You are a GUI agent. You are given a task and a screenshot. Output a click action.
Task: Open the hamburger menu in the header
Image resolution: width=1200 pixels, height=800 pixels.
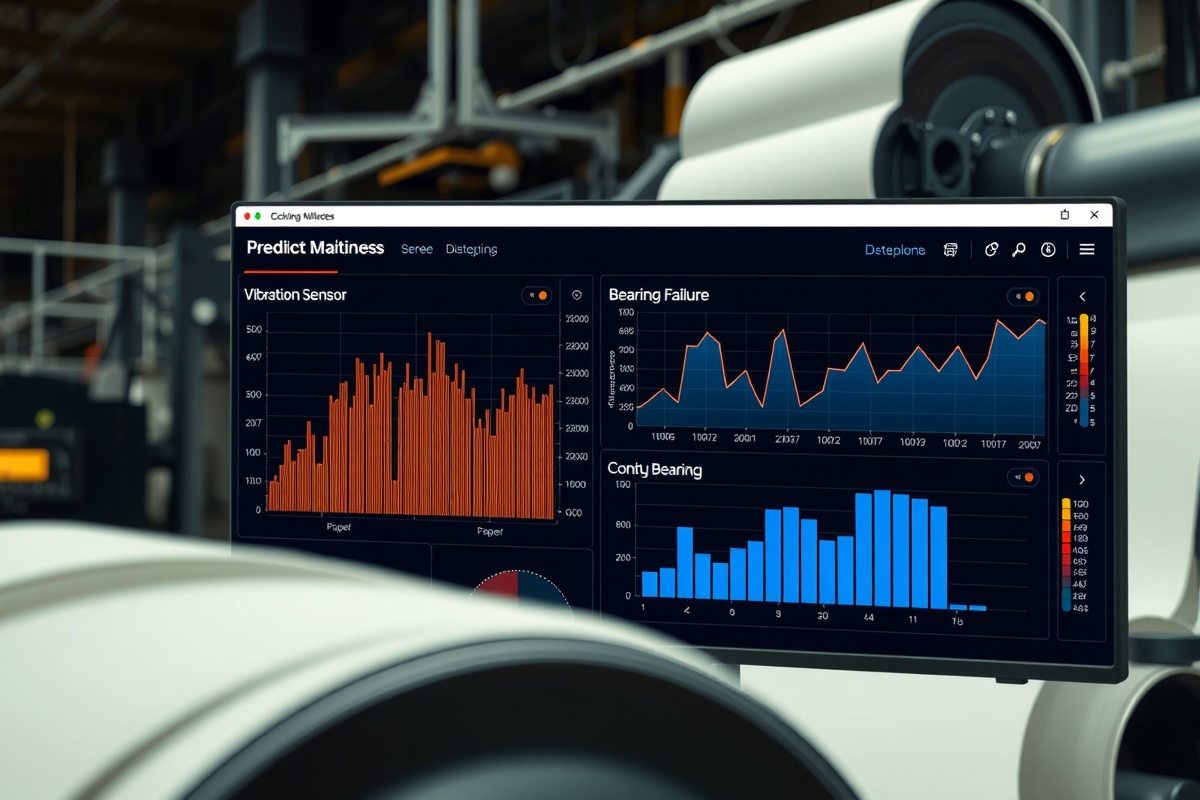1087,250
